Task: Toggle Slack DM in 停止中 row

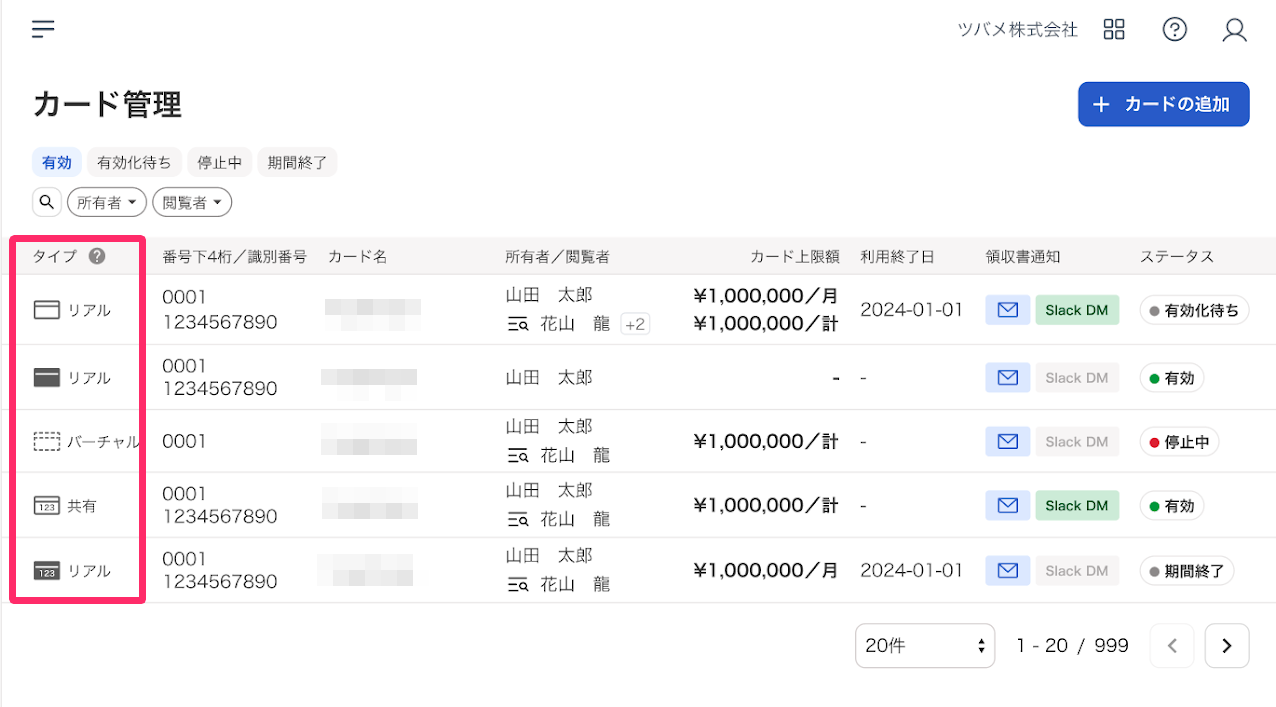Action: point(1077,441)
